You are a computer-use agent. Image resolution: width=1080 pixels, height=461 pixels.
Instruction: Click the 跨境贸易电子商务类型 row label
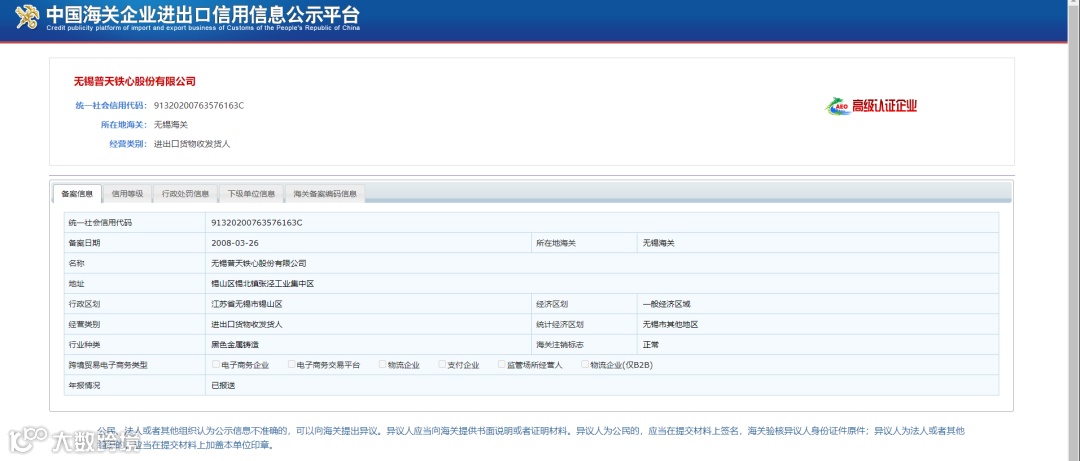108,365
